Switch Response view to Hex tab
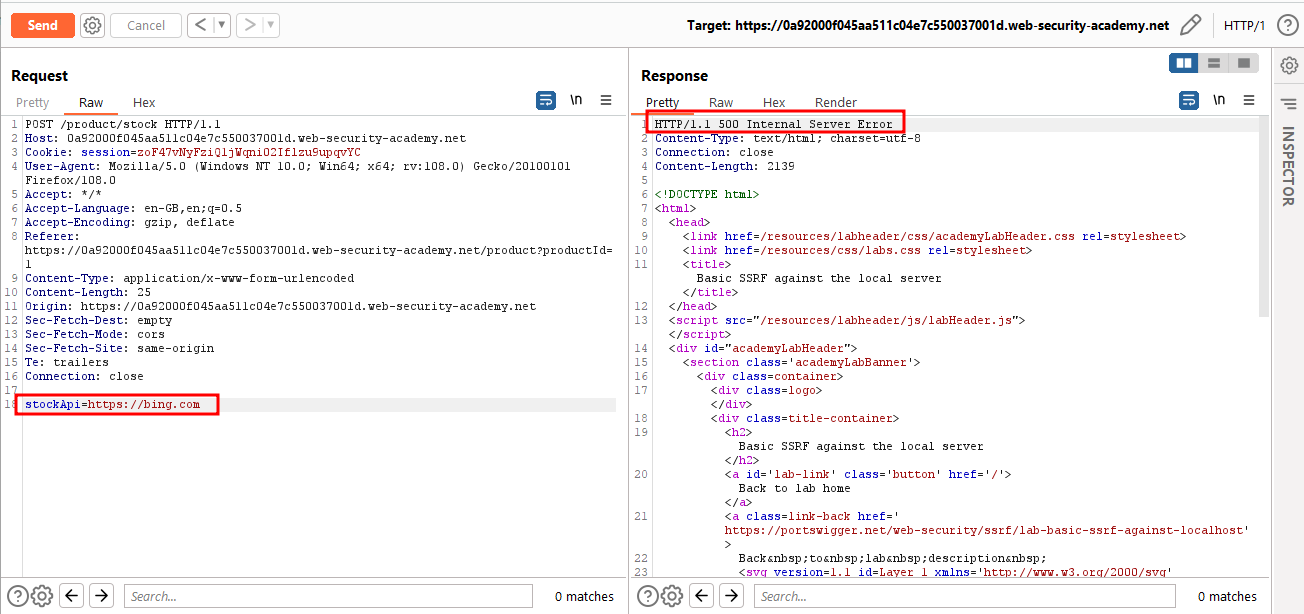Viewport: 1304px width, 614px height. coord(774,102)
